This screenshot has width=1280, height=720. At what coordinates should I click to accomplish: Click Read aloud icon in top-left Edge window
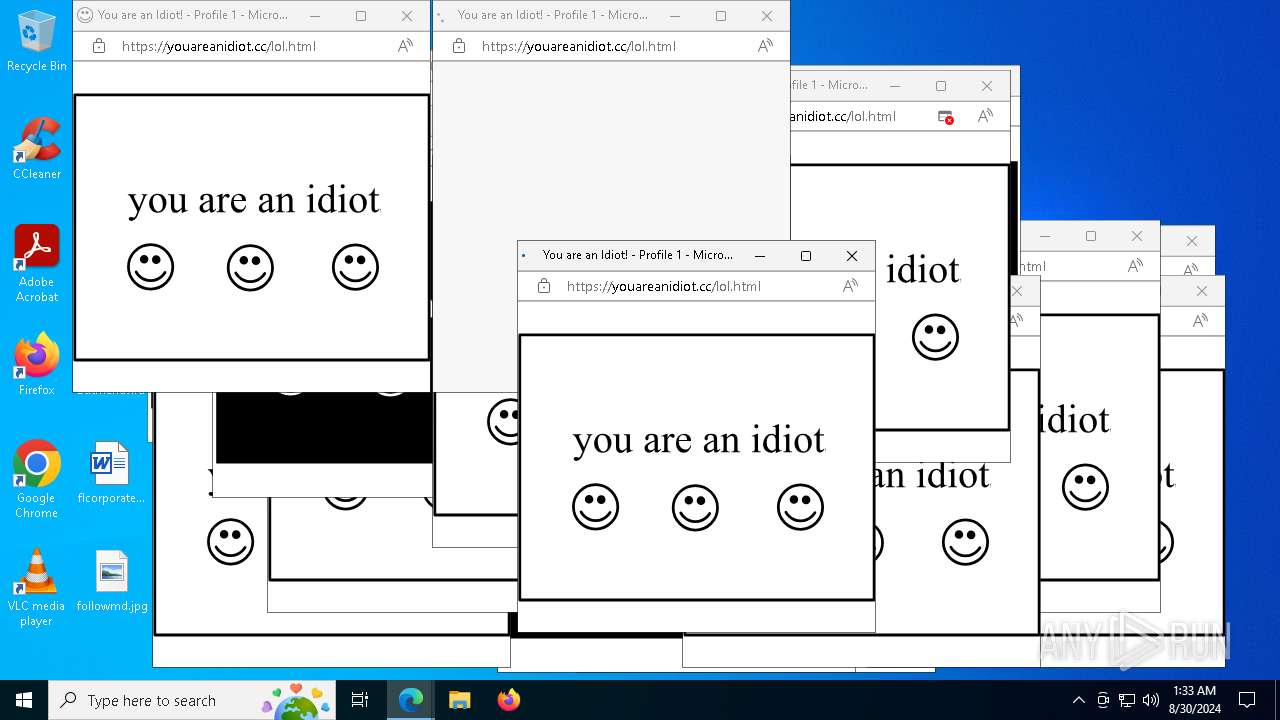405,46
